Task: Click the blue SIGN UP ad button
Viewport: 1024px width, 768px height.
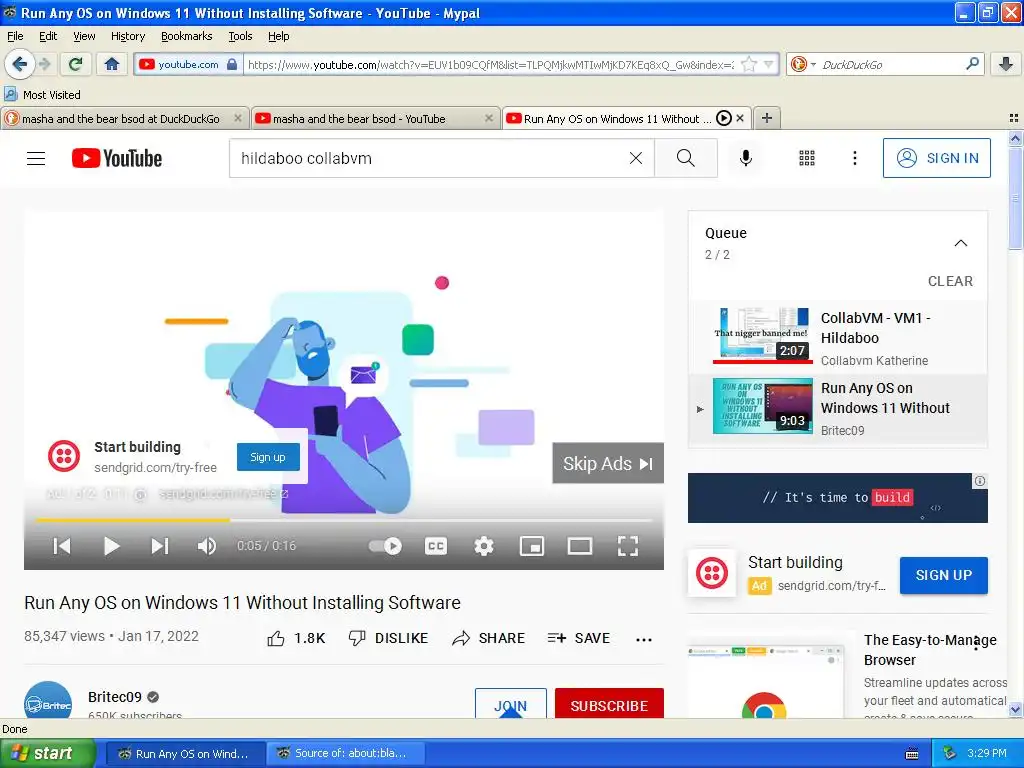Action: coord(944,575)
